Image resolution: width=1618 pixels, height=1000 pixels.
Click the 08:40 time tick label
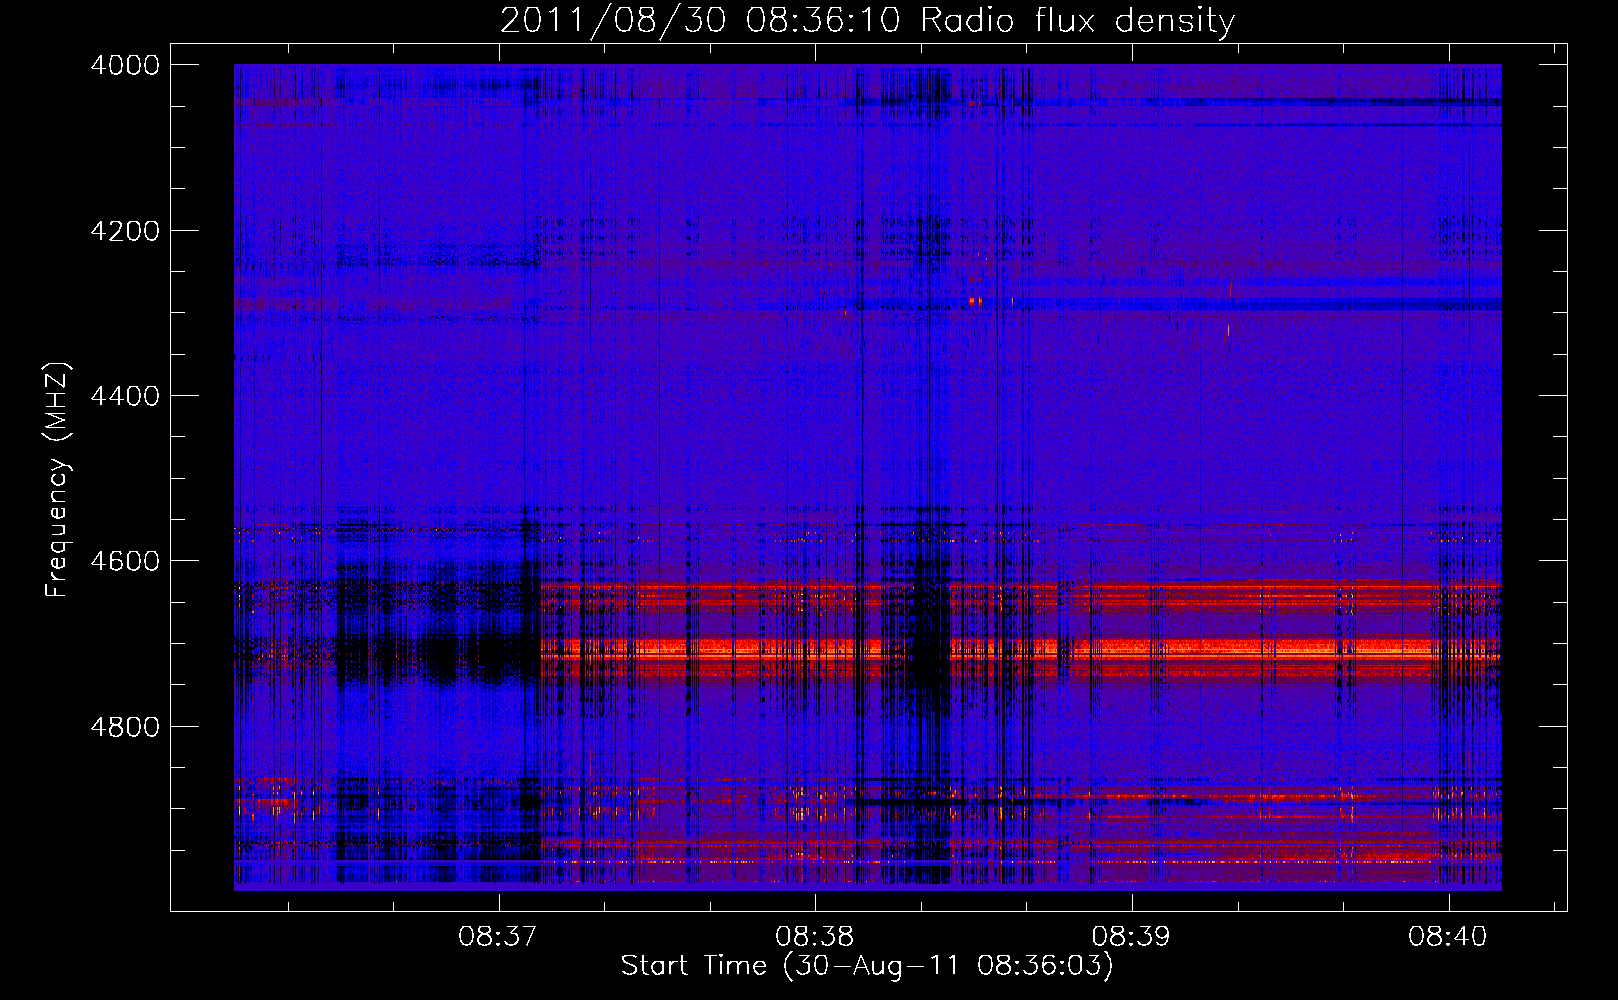(1449, 936)
